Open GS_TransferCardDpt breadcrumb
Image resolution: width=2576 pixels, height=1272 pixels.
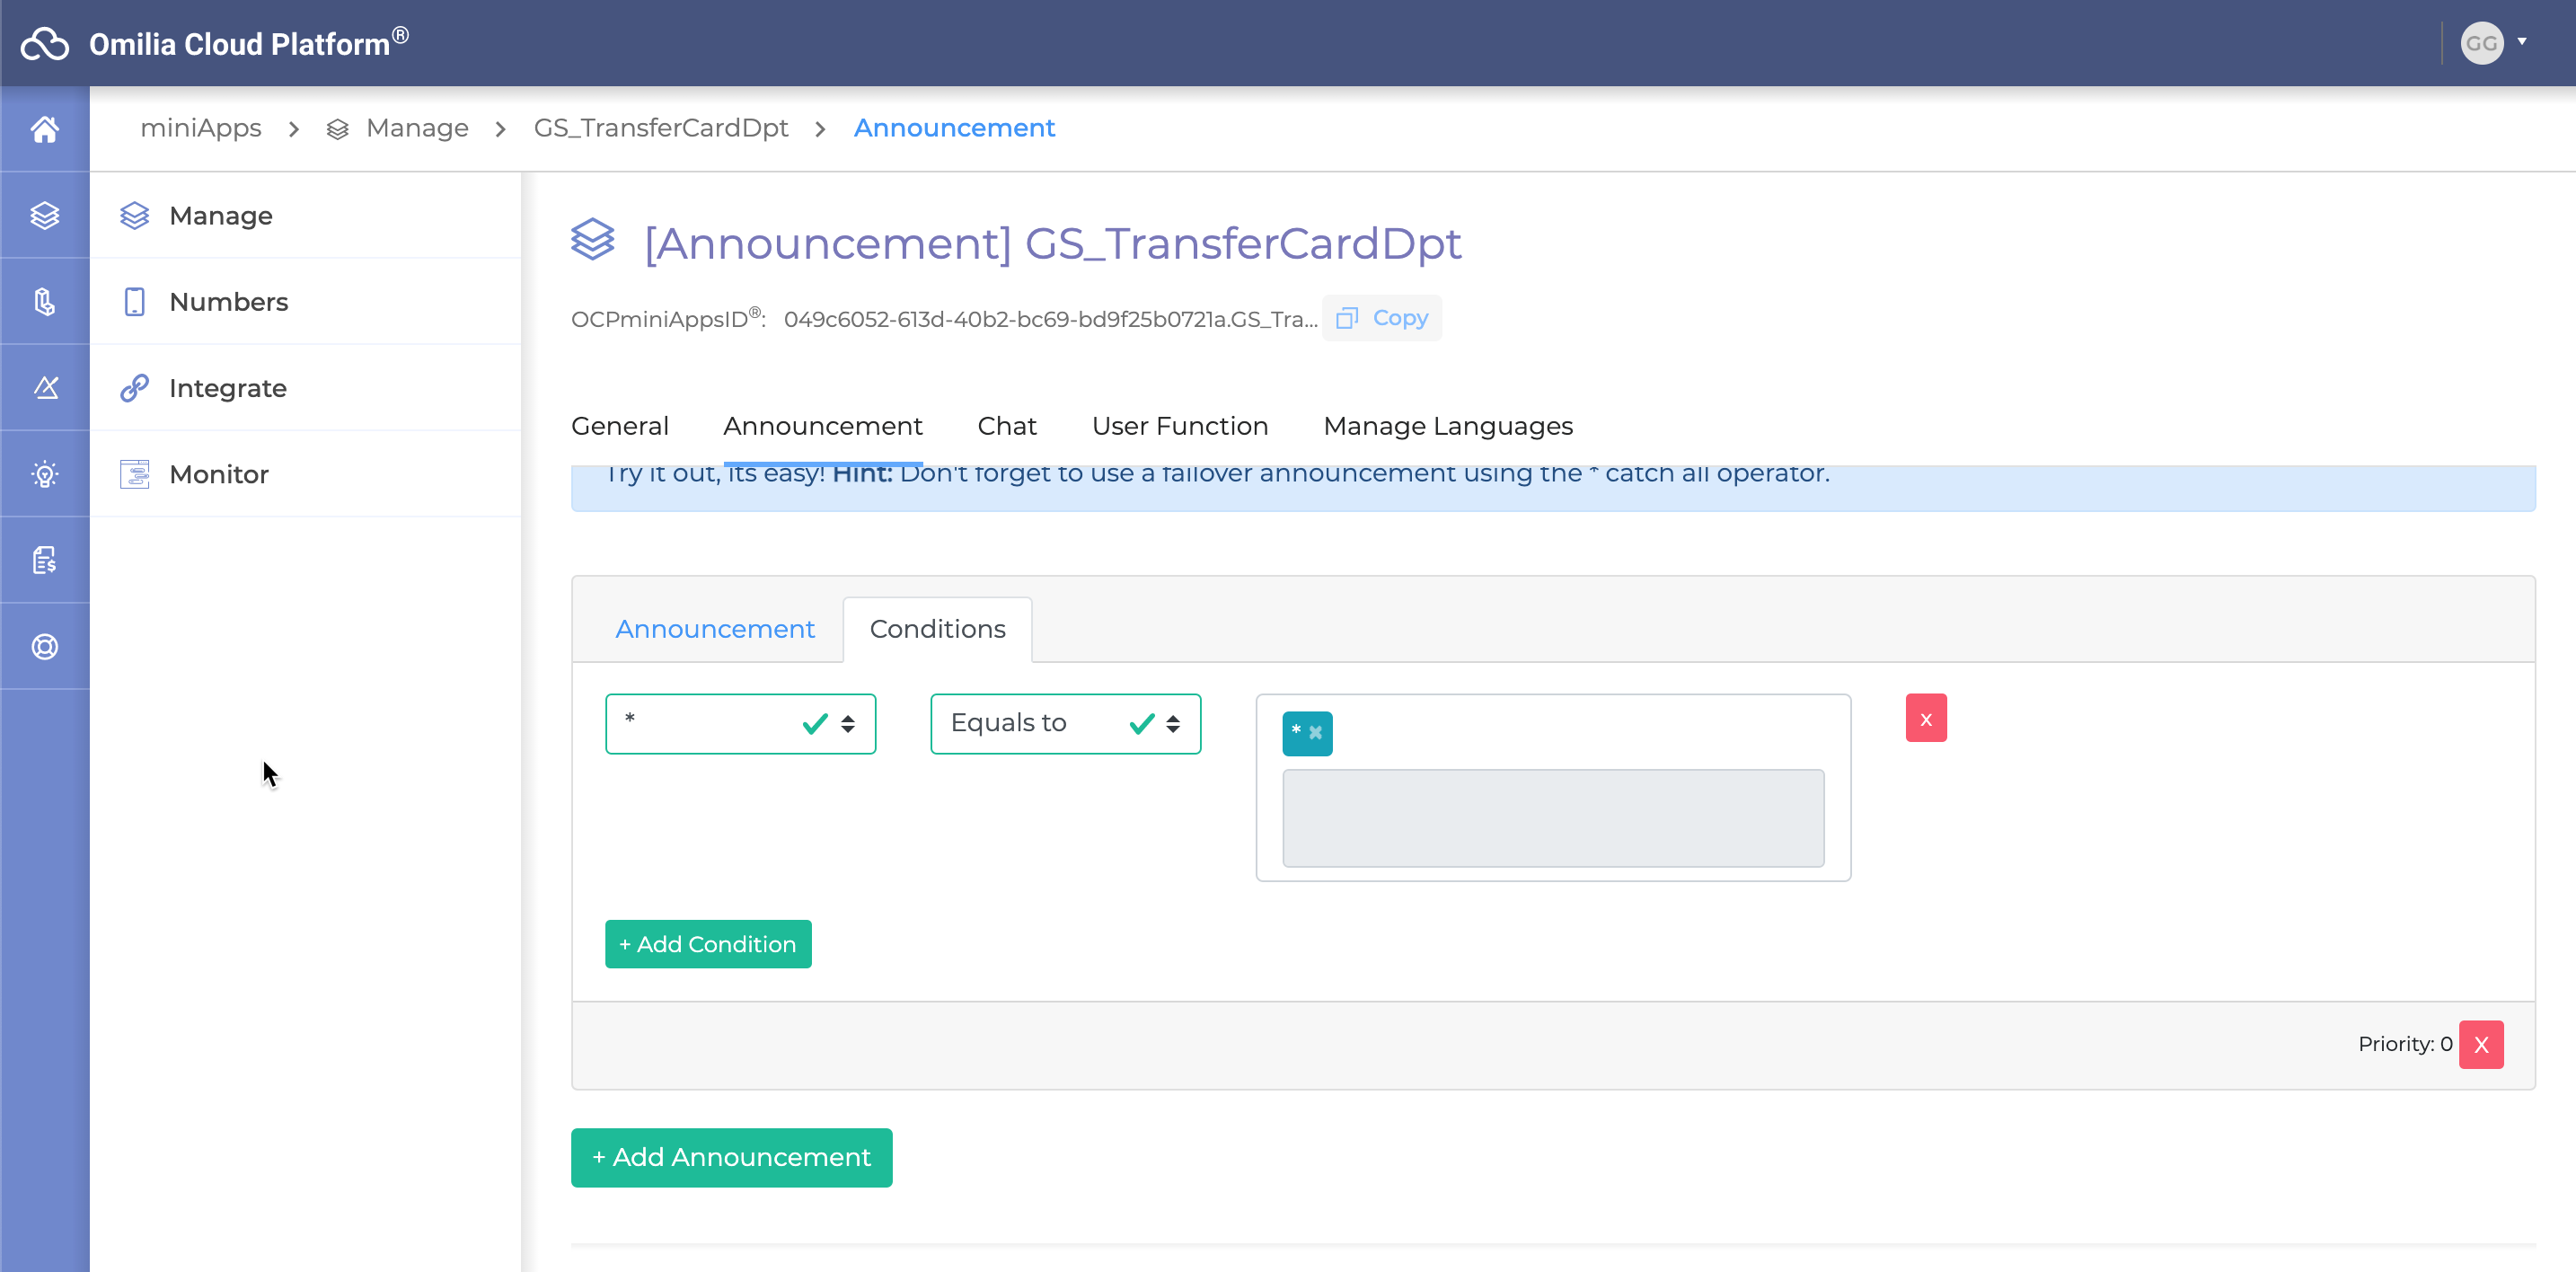pos(660,128)
